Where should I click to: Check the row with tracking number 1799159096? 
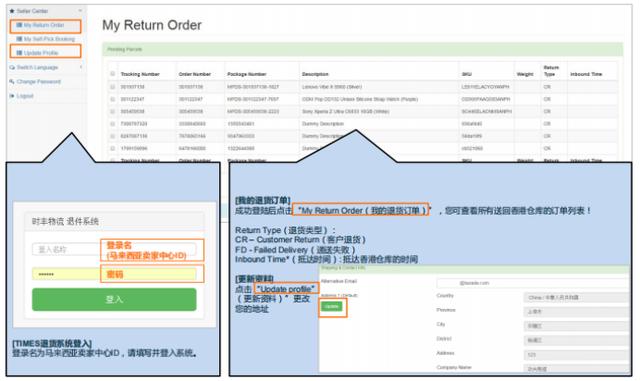pos(113,148)
